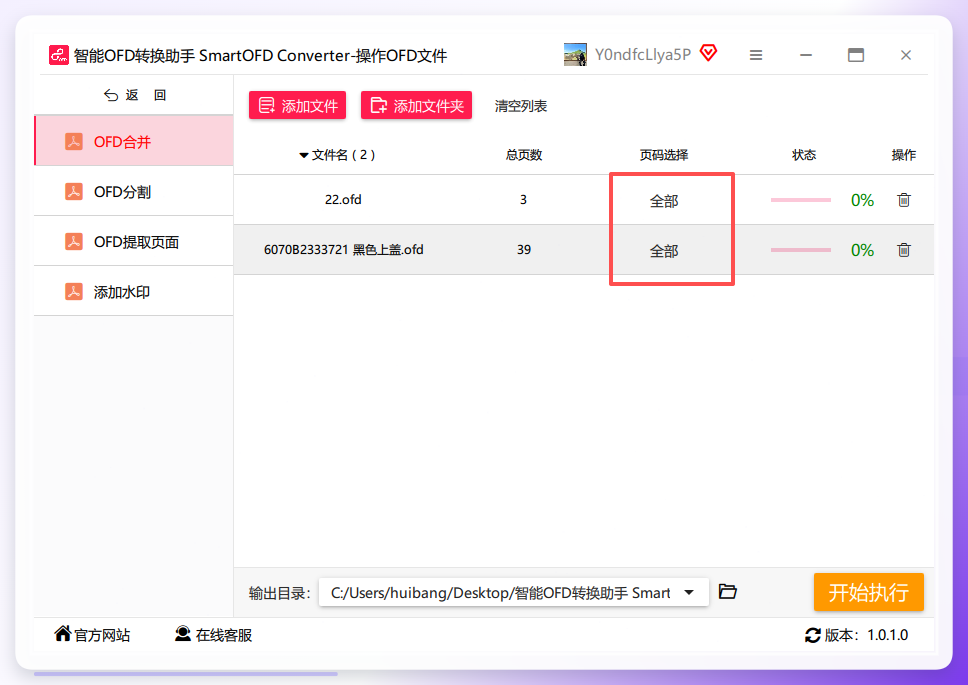The image size is (968, 685).
Task: Click the OFD提取页面 sidebar icon
Action: pyautogui.click(x=74, y=241)
